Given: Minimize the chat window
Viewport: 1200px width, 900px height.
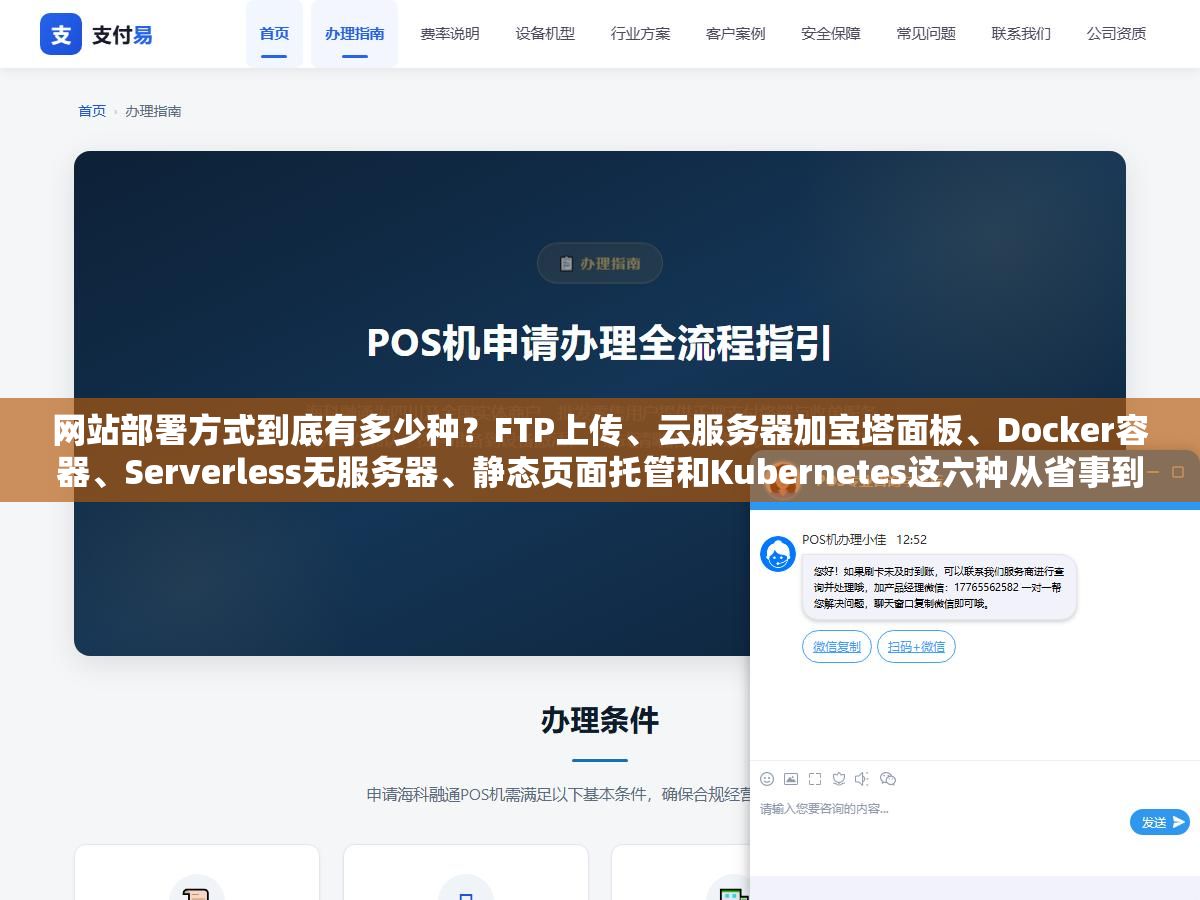Looking at the screenshot, I should point(1153,471).
